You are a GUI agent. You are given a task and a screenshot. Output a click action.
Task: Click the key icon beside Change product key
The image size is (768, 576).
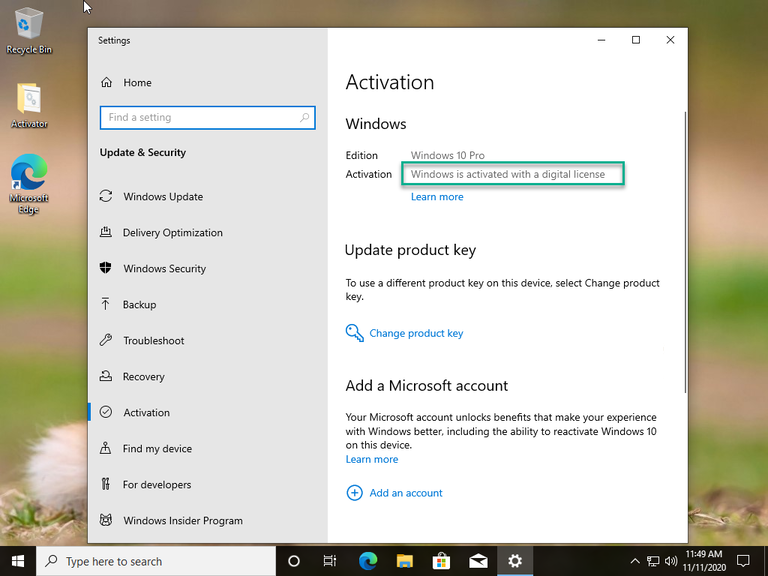coord(355,333)
